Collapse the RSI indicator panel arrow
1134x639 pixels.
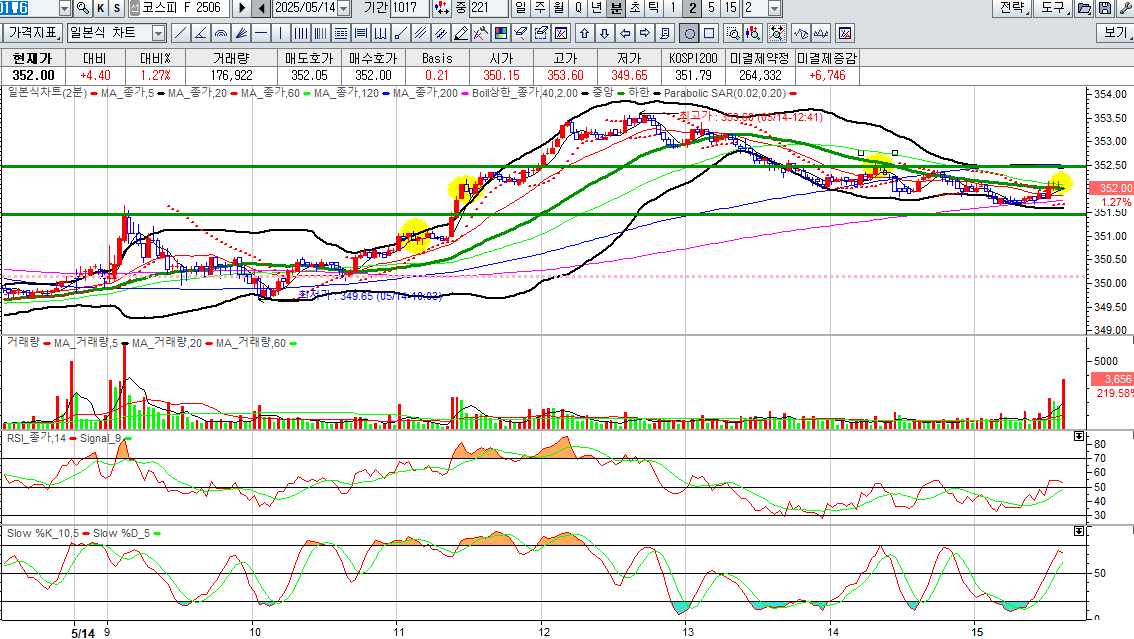point(1079,436)
